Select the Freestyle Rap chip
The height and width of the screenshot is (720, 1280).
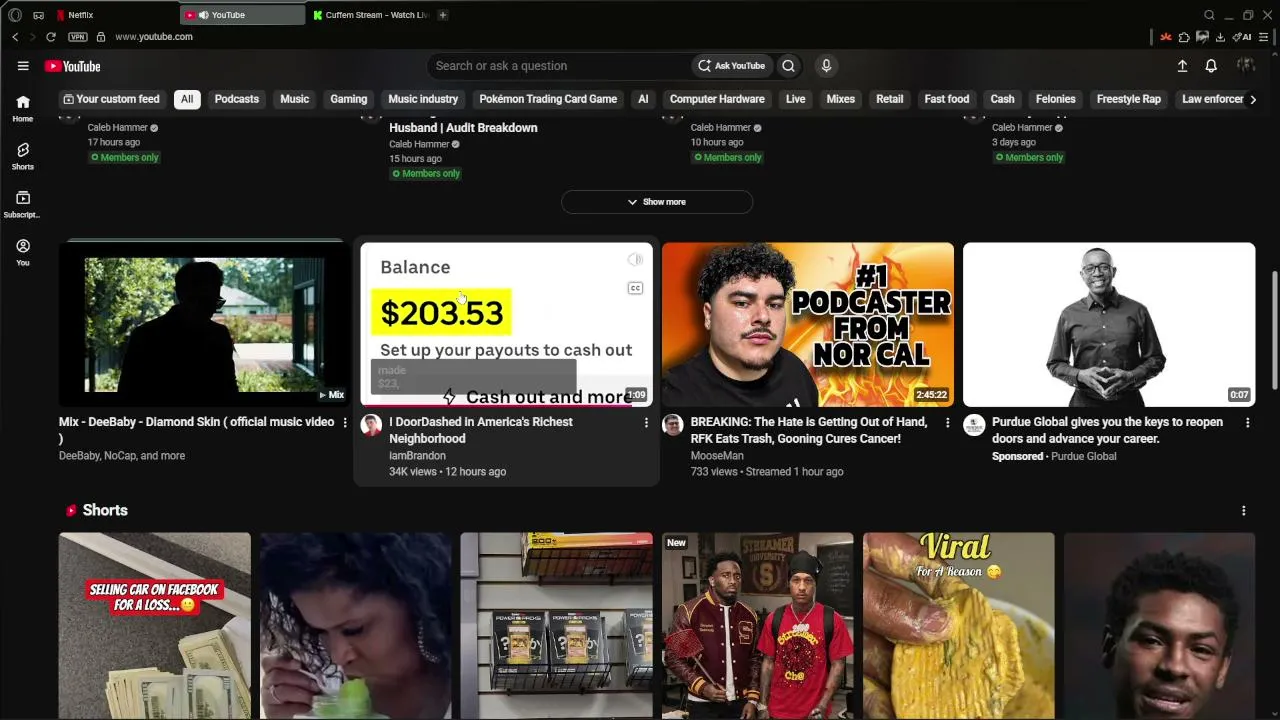[1129, 99]
